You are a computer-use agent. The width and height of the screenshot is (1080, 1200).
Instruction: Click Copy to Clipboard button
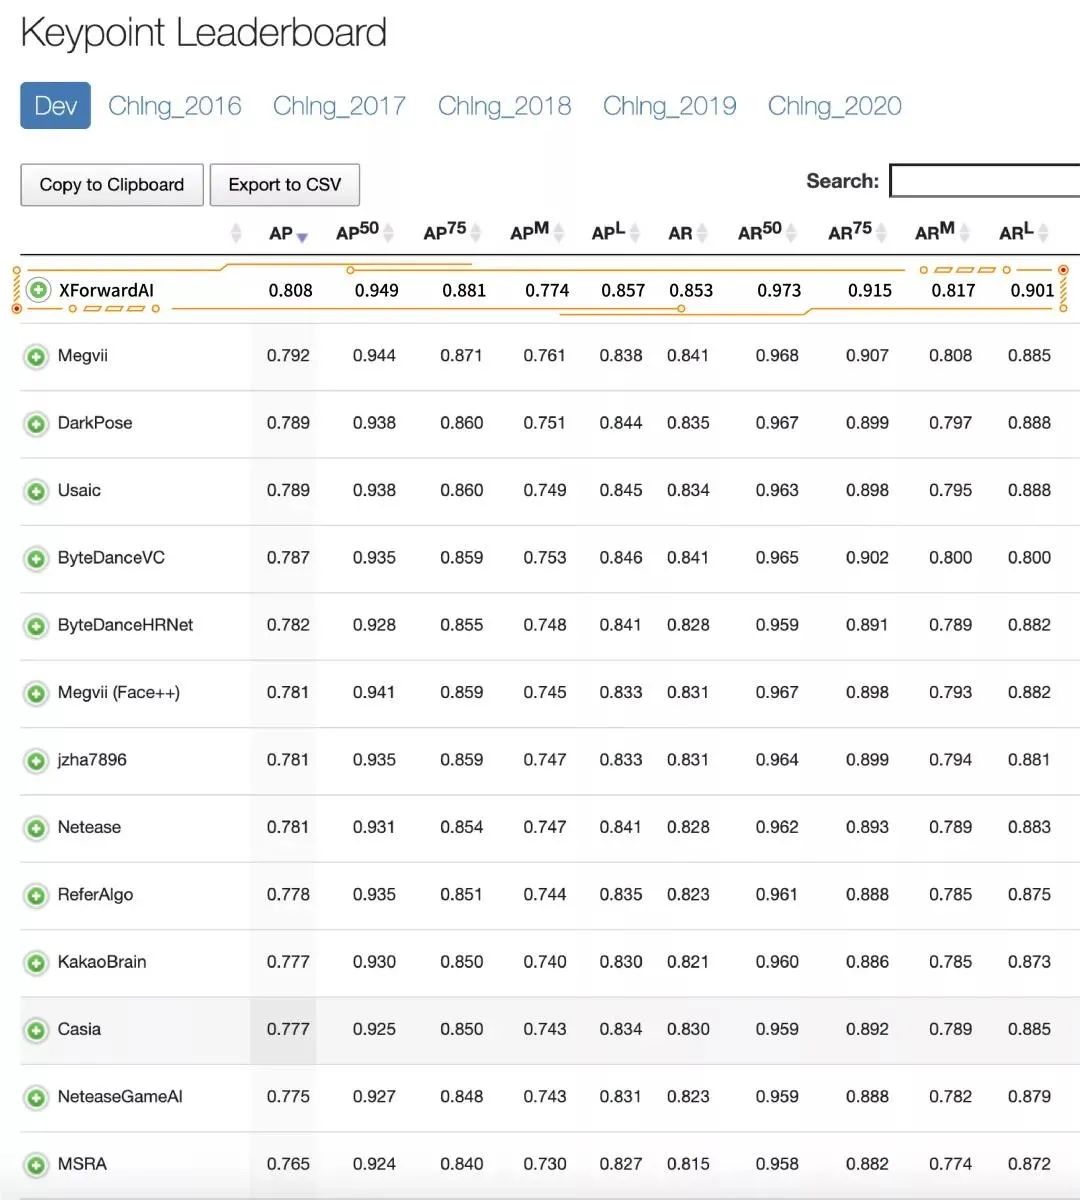112,185
